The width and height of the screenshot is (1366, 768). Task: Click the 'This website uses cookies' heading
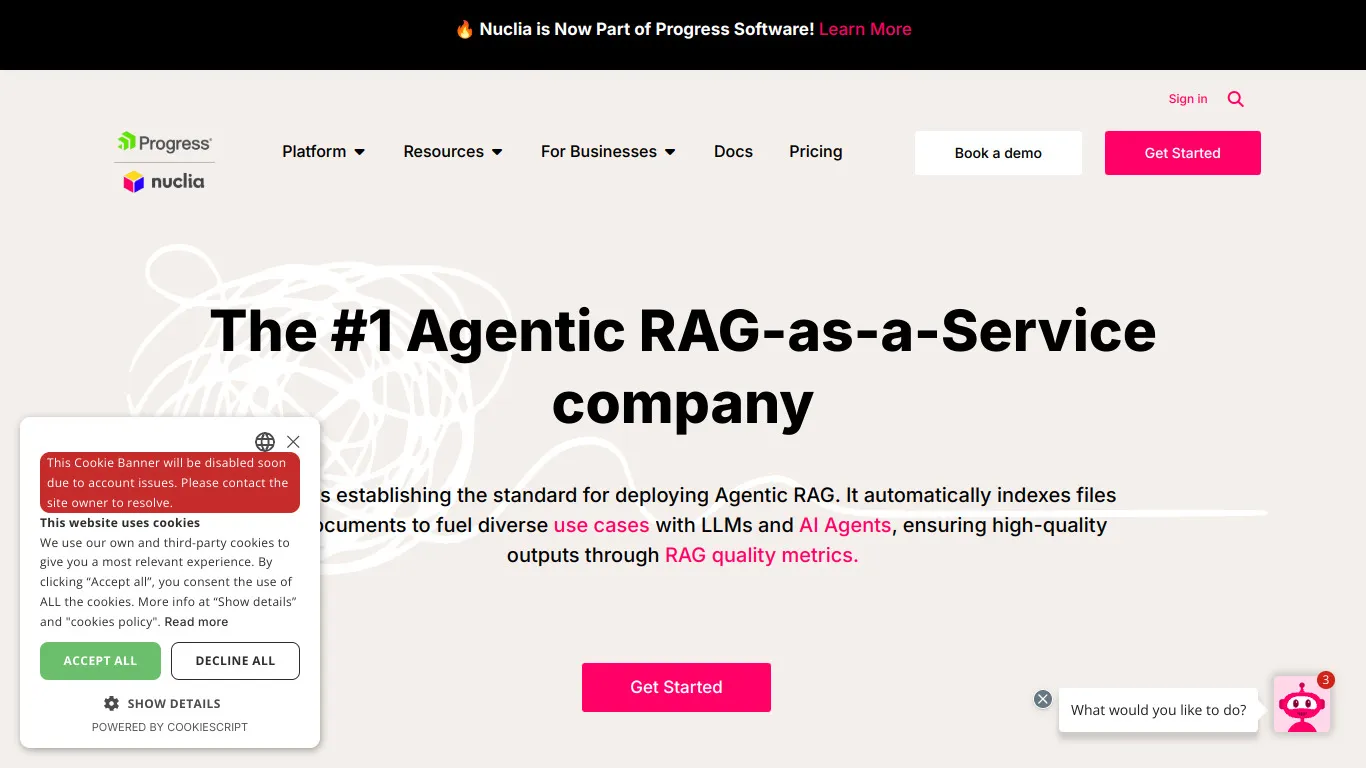[120, 523]
